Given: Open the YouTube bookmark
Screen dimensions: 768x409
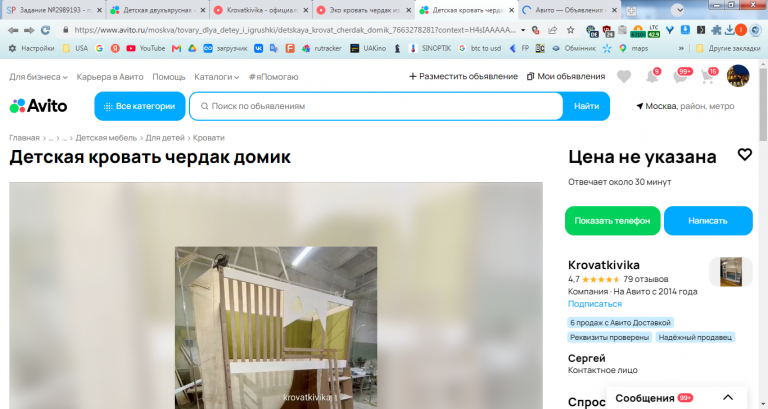Looking at the screenshot, I should [x=146, y=48].
